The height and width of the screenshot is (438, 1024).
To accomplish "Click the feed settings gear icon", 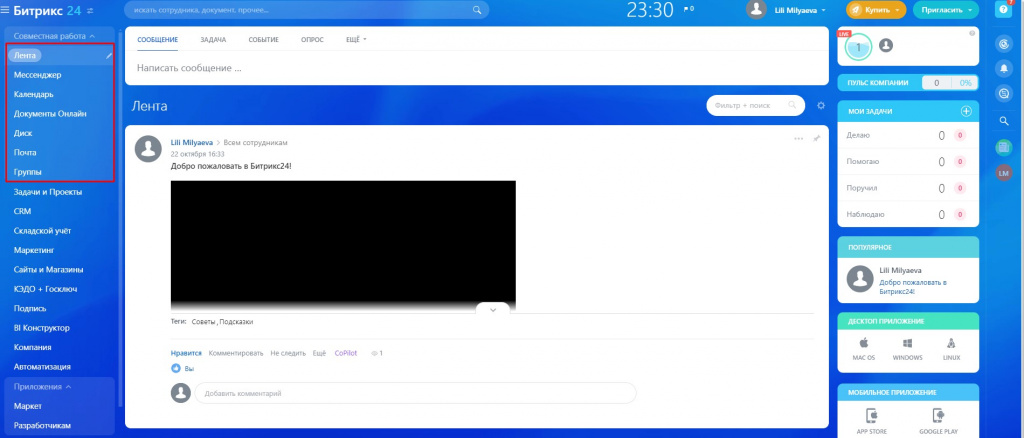I will click(x=821, y=106).
